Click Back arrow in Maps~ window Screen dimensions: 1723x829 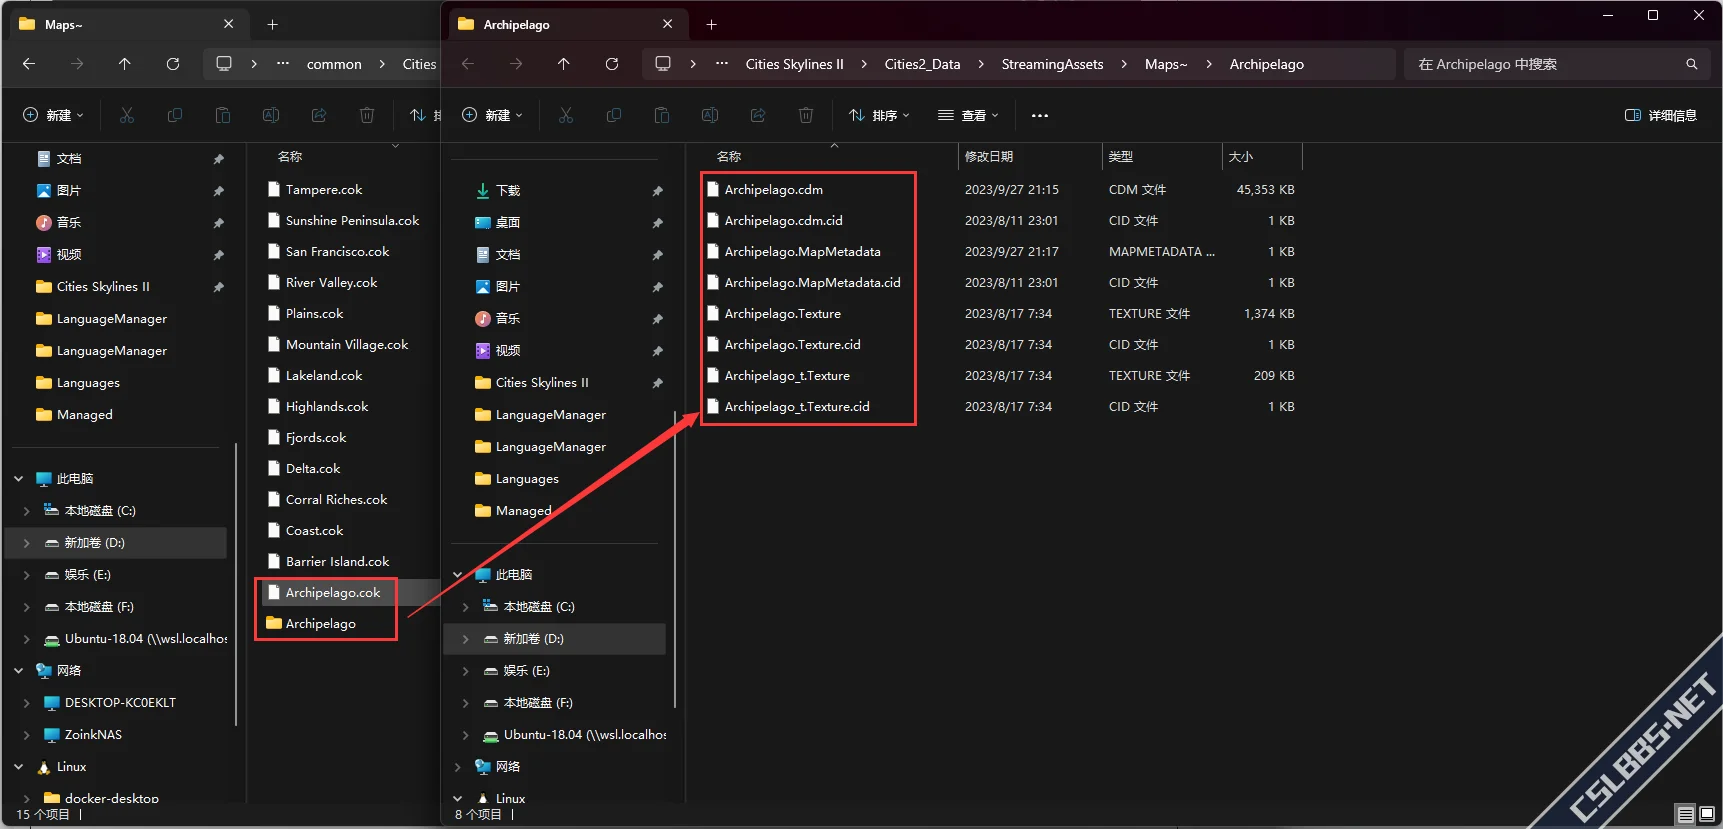click(29, 64)
